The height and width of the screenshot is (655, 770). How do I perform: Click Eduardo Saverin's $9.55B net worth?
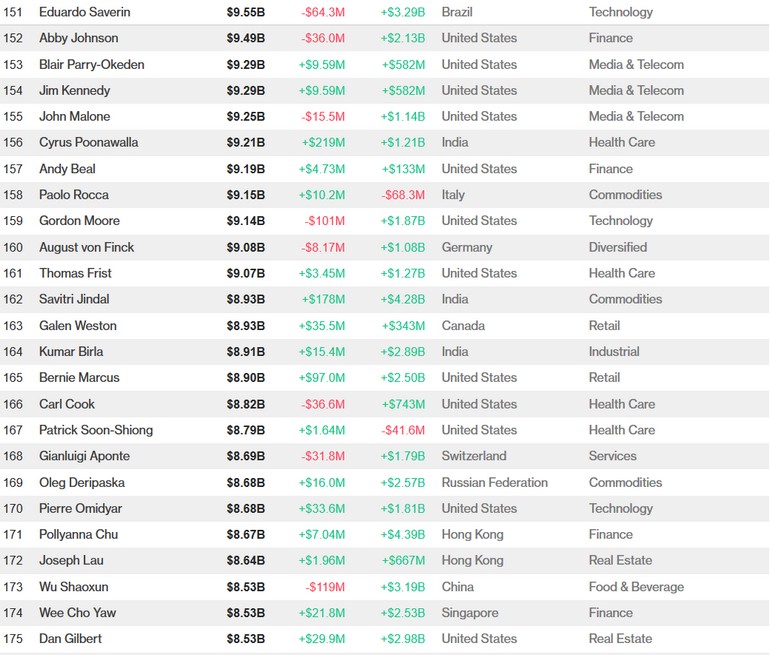coord(245,12)
